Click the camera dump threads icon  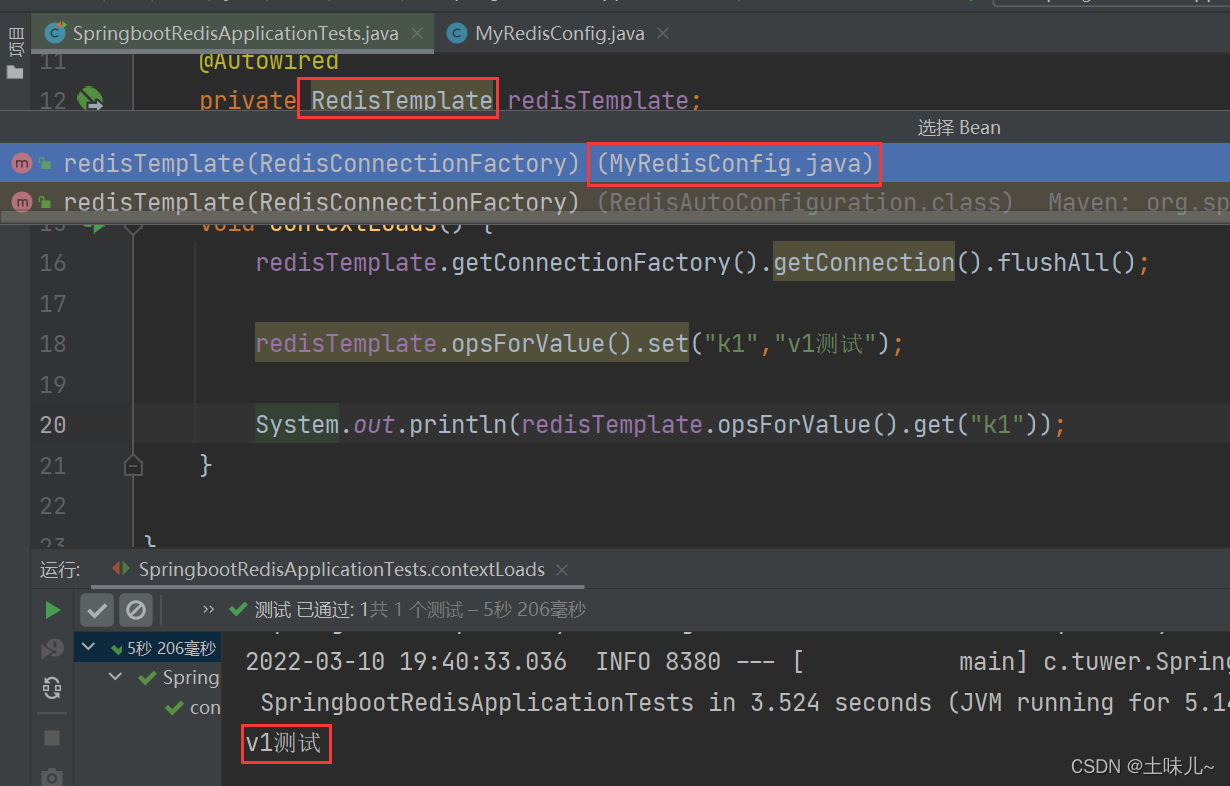(x=52, y=776)
